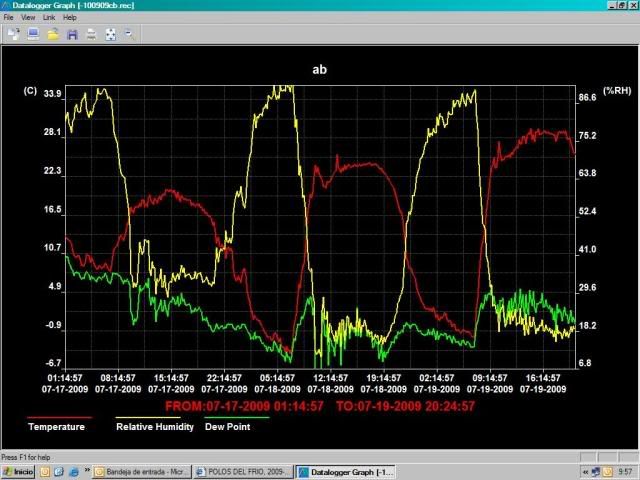Click the 22.3 value on temperature axis
This screenshot has width=640, height=480.
[52, 171]
